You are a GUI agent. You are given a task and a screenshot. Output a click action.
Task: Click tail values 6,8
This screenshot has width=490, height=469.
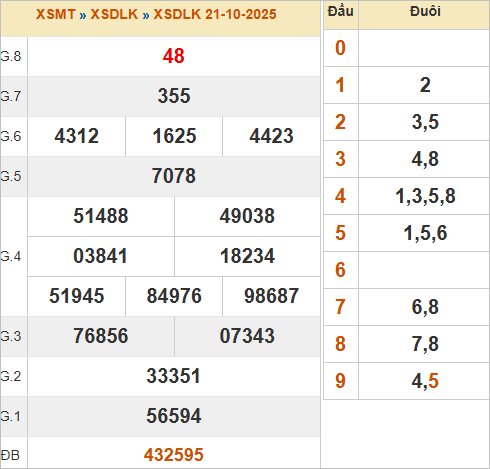(x=425, y=307)
